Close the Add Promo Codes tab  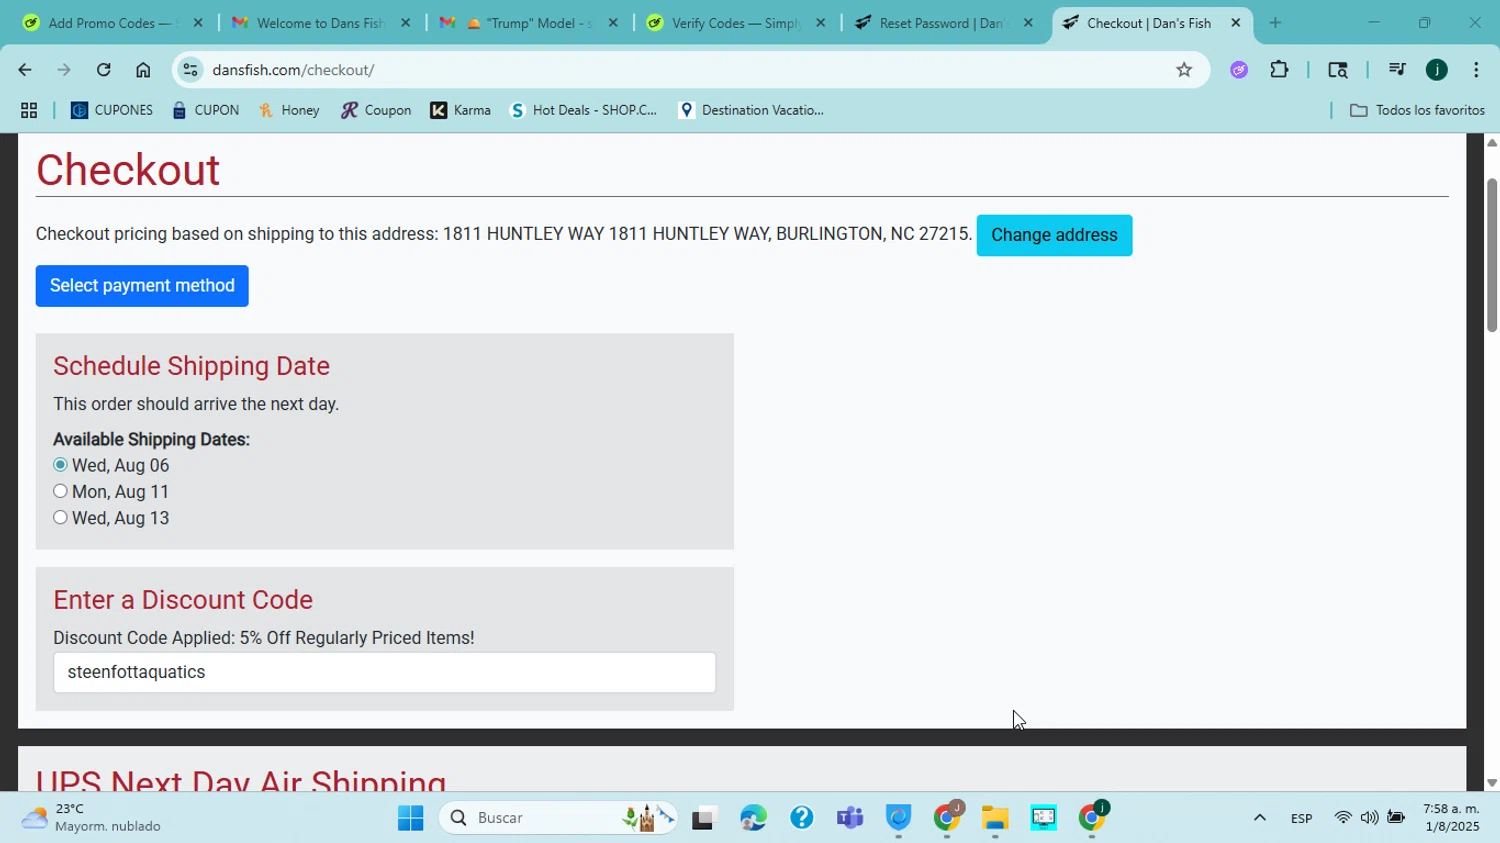tap(198, 23)
